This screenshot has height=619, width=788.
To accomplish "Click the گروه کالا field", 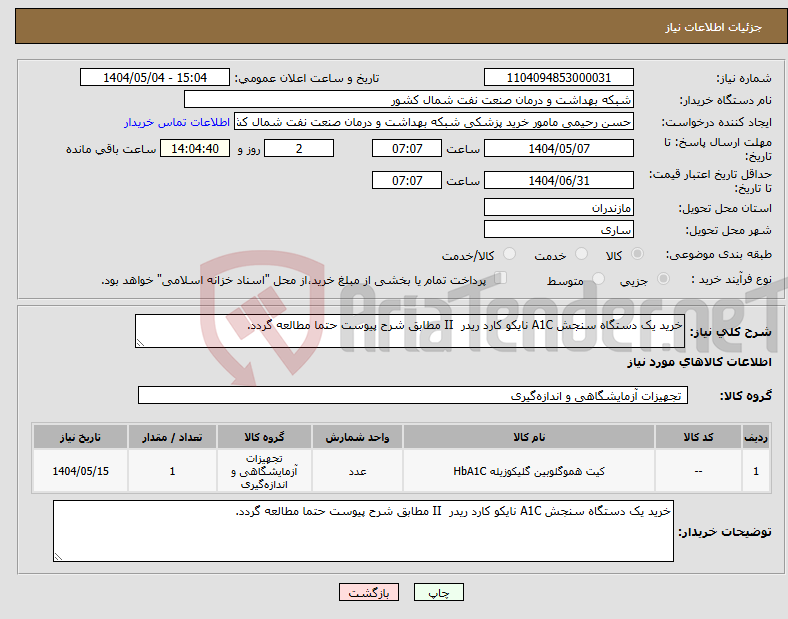I will coord(413,395).
